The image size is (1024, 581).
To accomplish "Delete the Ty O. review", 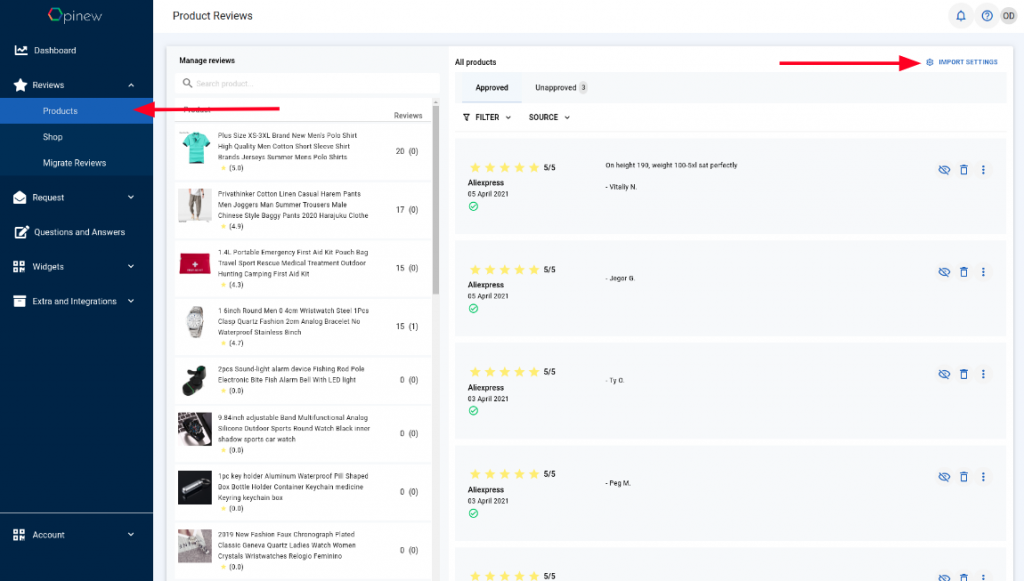I will [x=963, y=374].
